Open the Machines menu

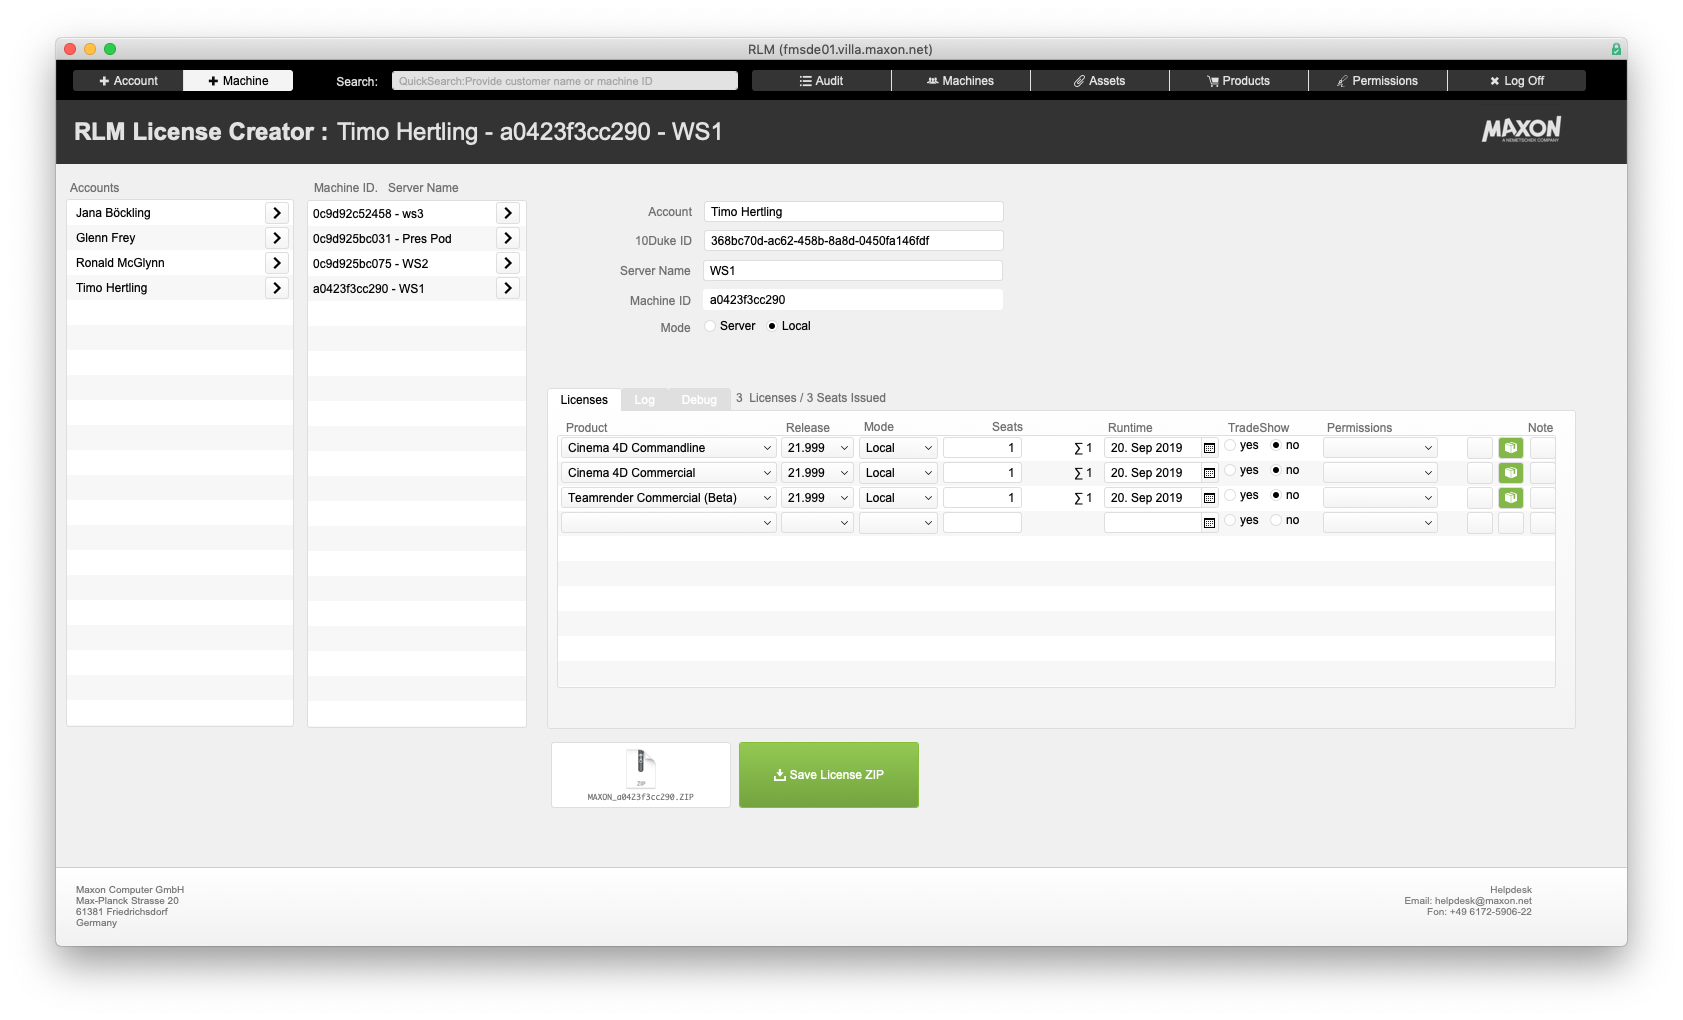960,81
